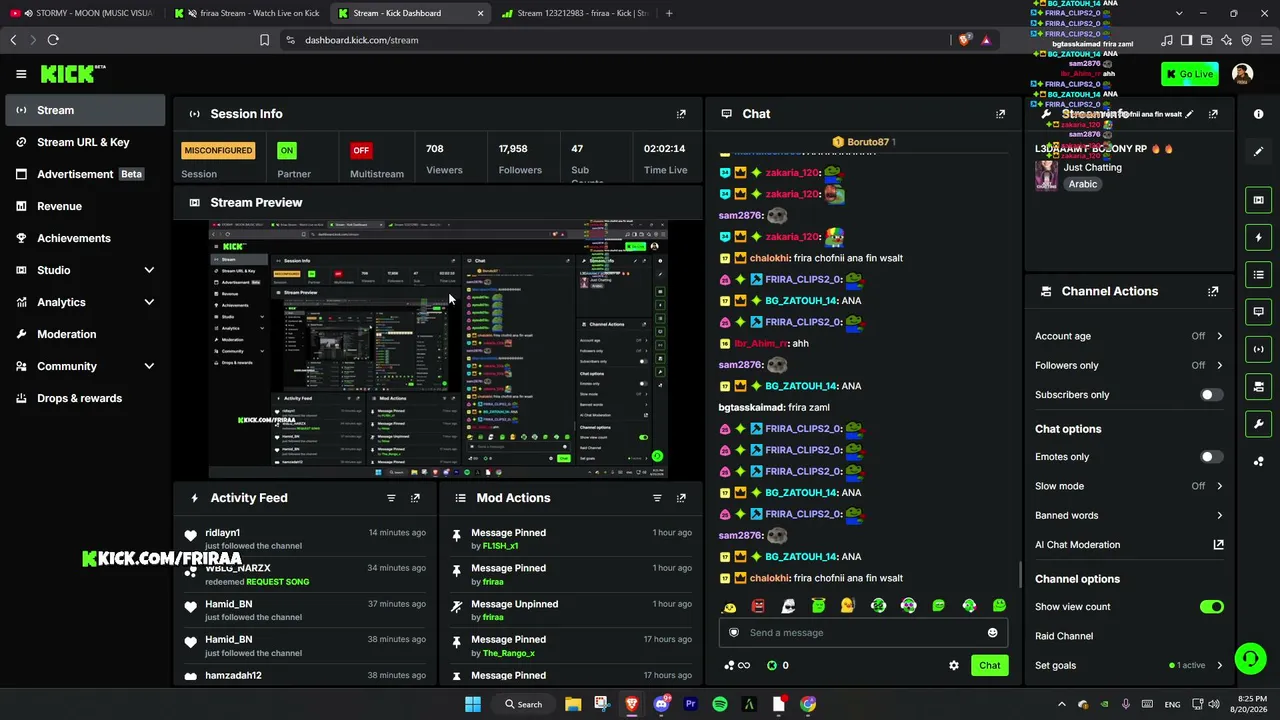Click the Stream Preview video thumbnail
Viewport: 1280px width, 720px height.
point(438,350)
